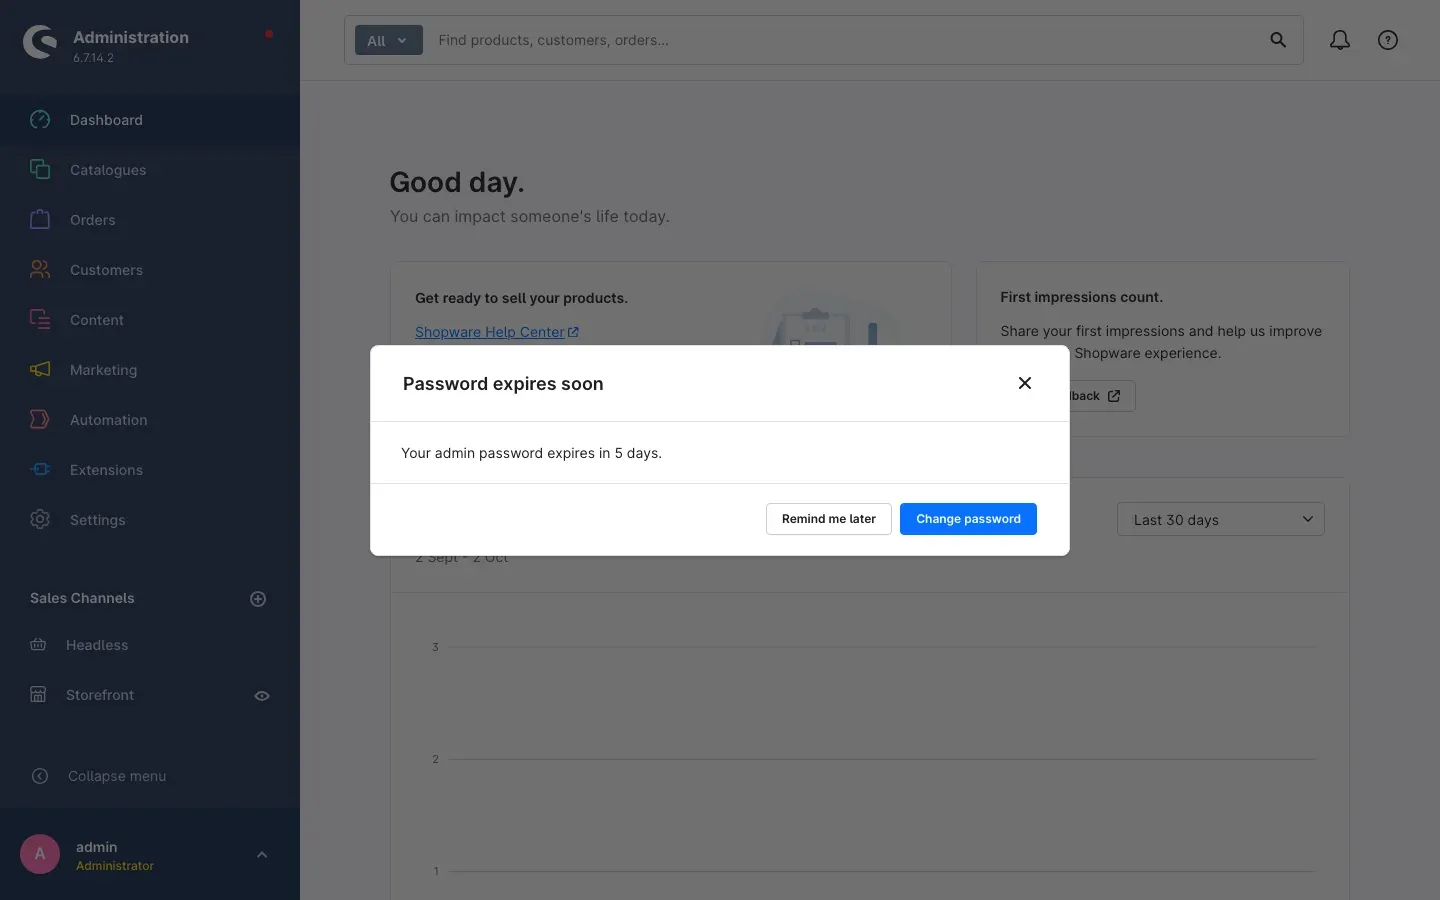Viewport: 1440px width, 900px height.
Task: Open the Content menu
Action: click(x=150, y=320)
